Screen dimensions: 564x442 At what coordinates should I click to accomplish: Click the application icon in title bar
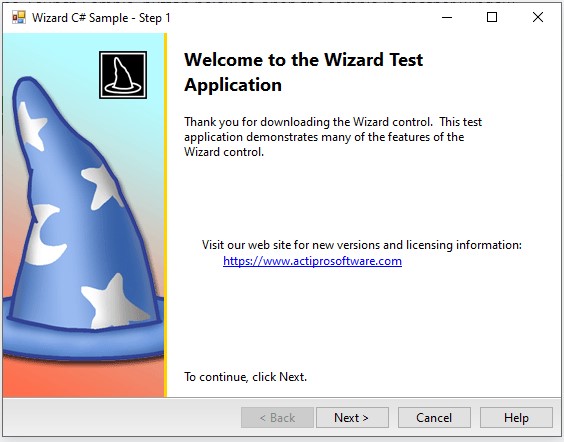pyautogui.click(x=19, y=17)
